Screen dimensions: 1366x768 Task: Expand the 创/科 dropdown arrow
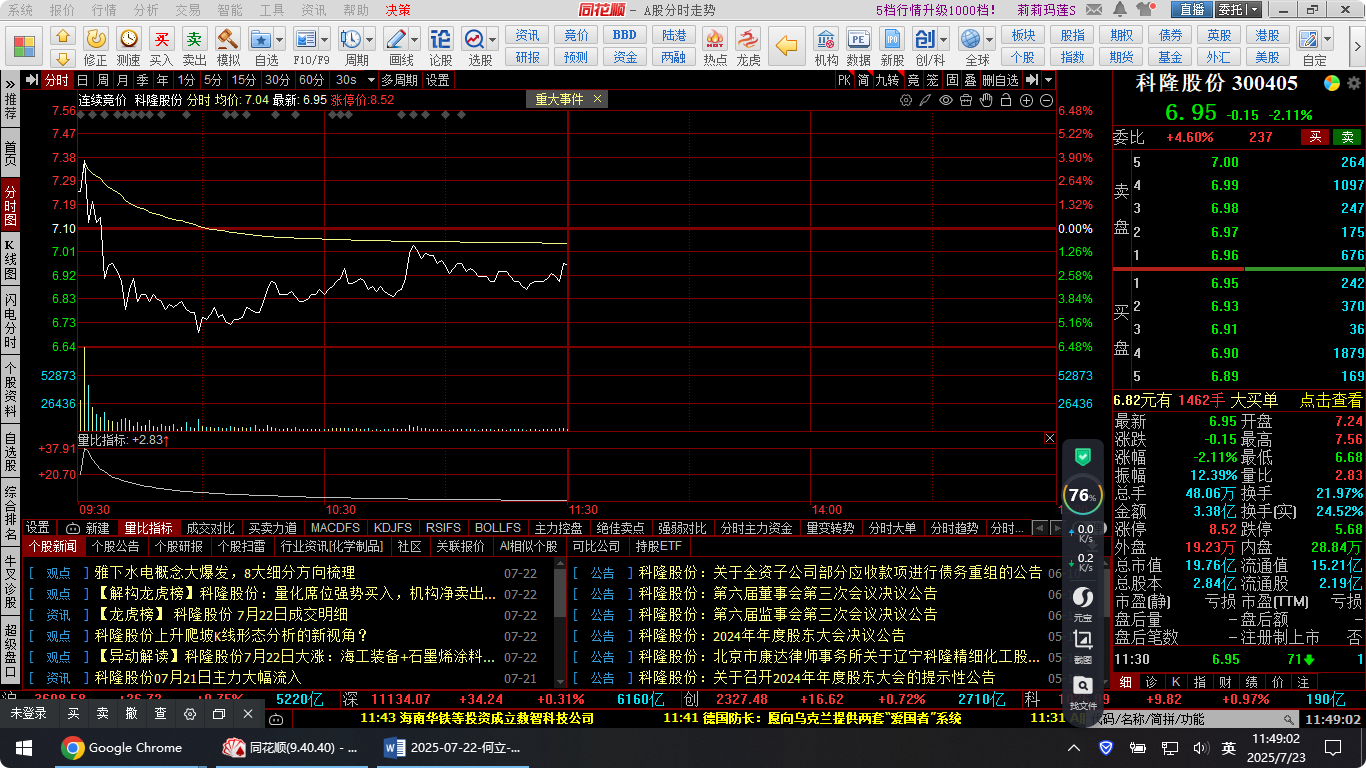point(943,39)
